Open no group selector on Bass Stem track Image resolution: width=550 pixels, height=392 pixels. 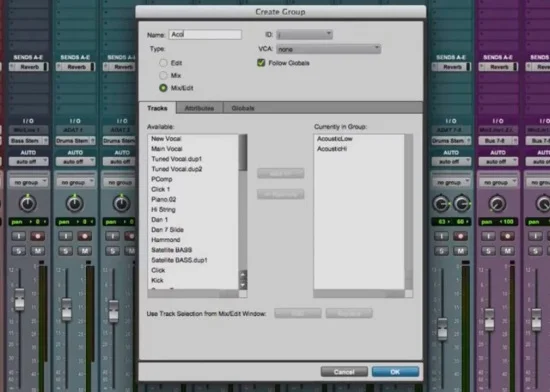(28, 182)
